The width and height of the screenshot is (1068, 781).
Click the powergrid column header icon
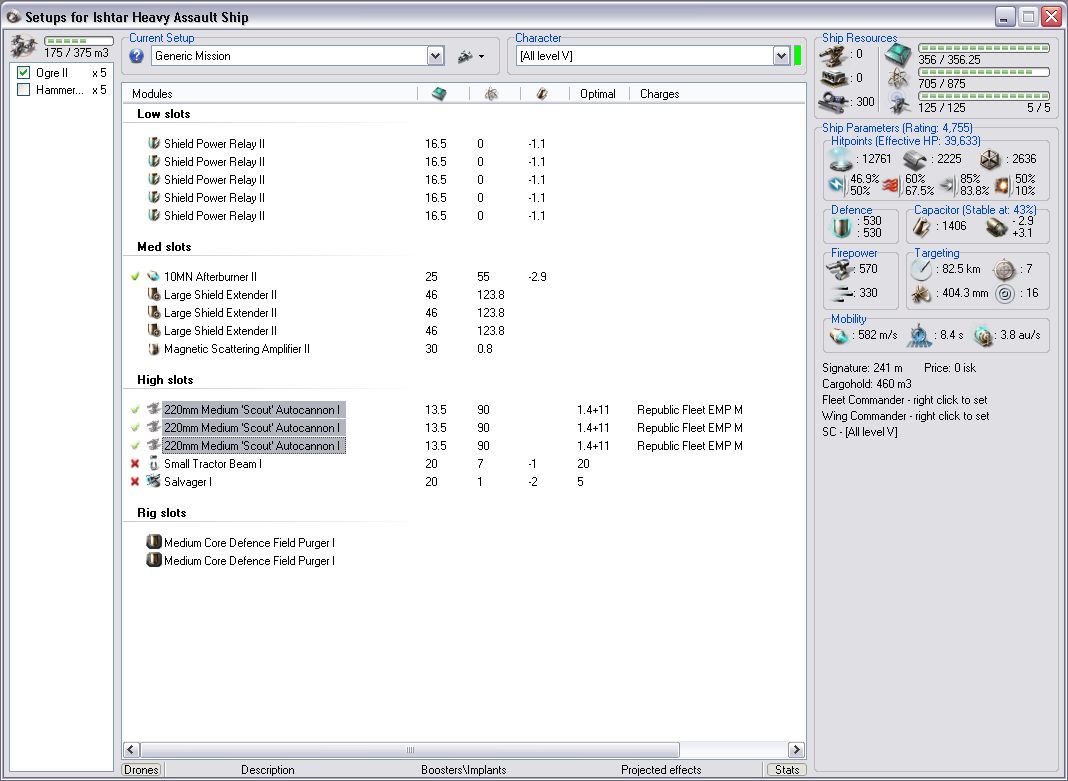tap(491, 93)
